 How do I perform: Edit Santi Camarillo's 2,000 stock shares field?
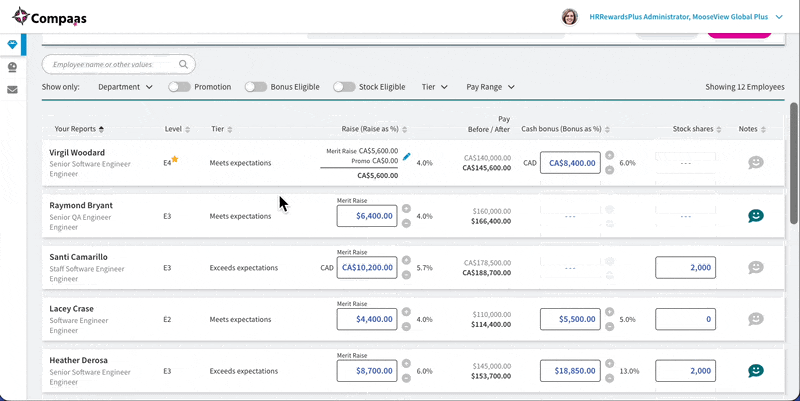(685, 267)
